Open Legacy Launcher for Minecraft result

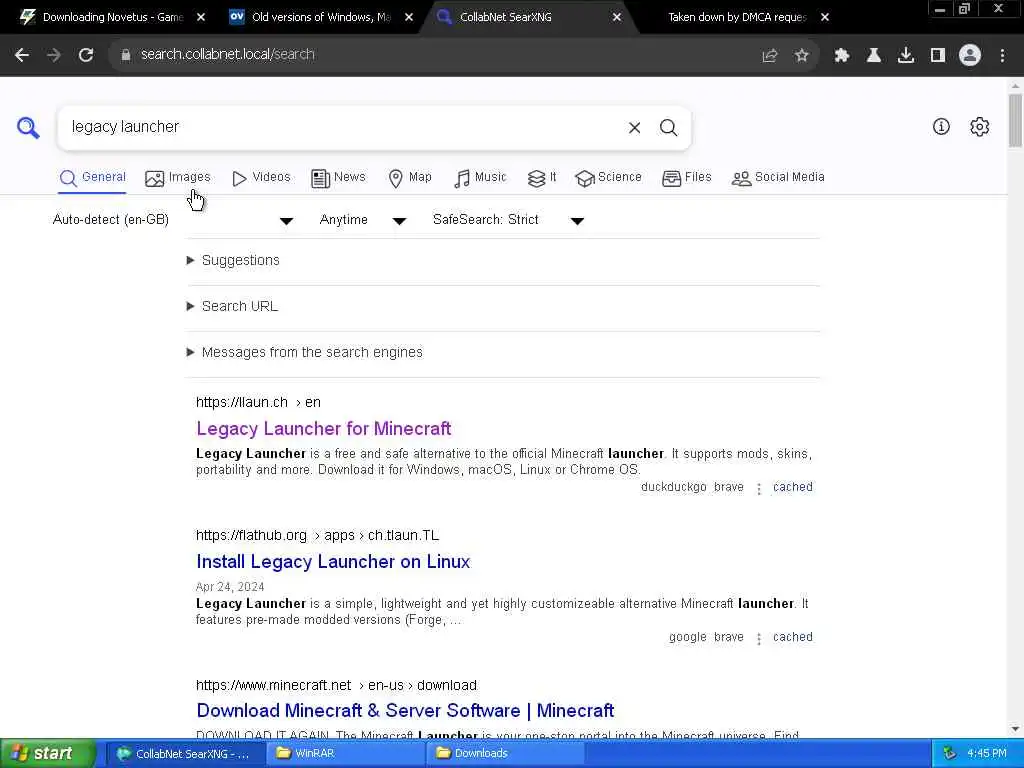tap(323, 429)
